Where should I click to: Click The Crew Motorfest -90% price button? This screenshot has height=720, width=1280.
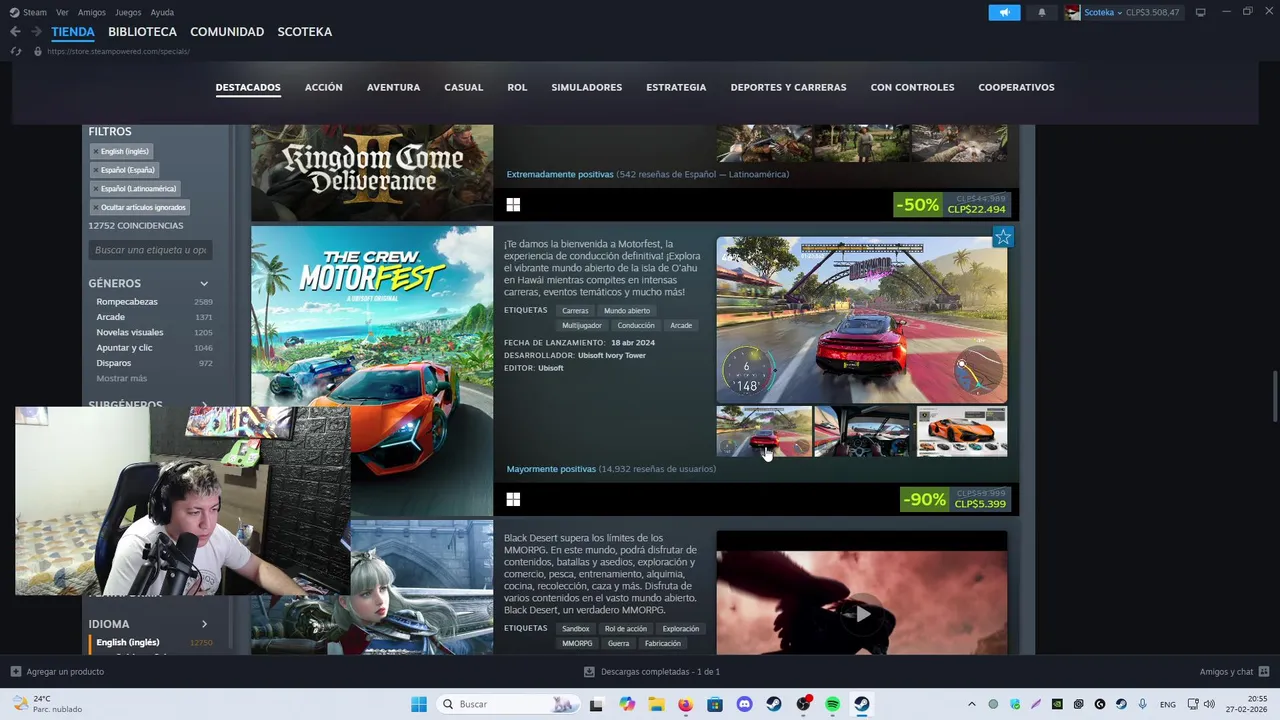[955, 499]
